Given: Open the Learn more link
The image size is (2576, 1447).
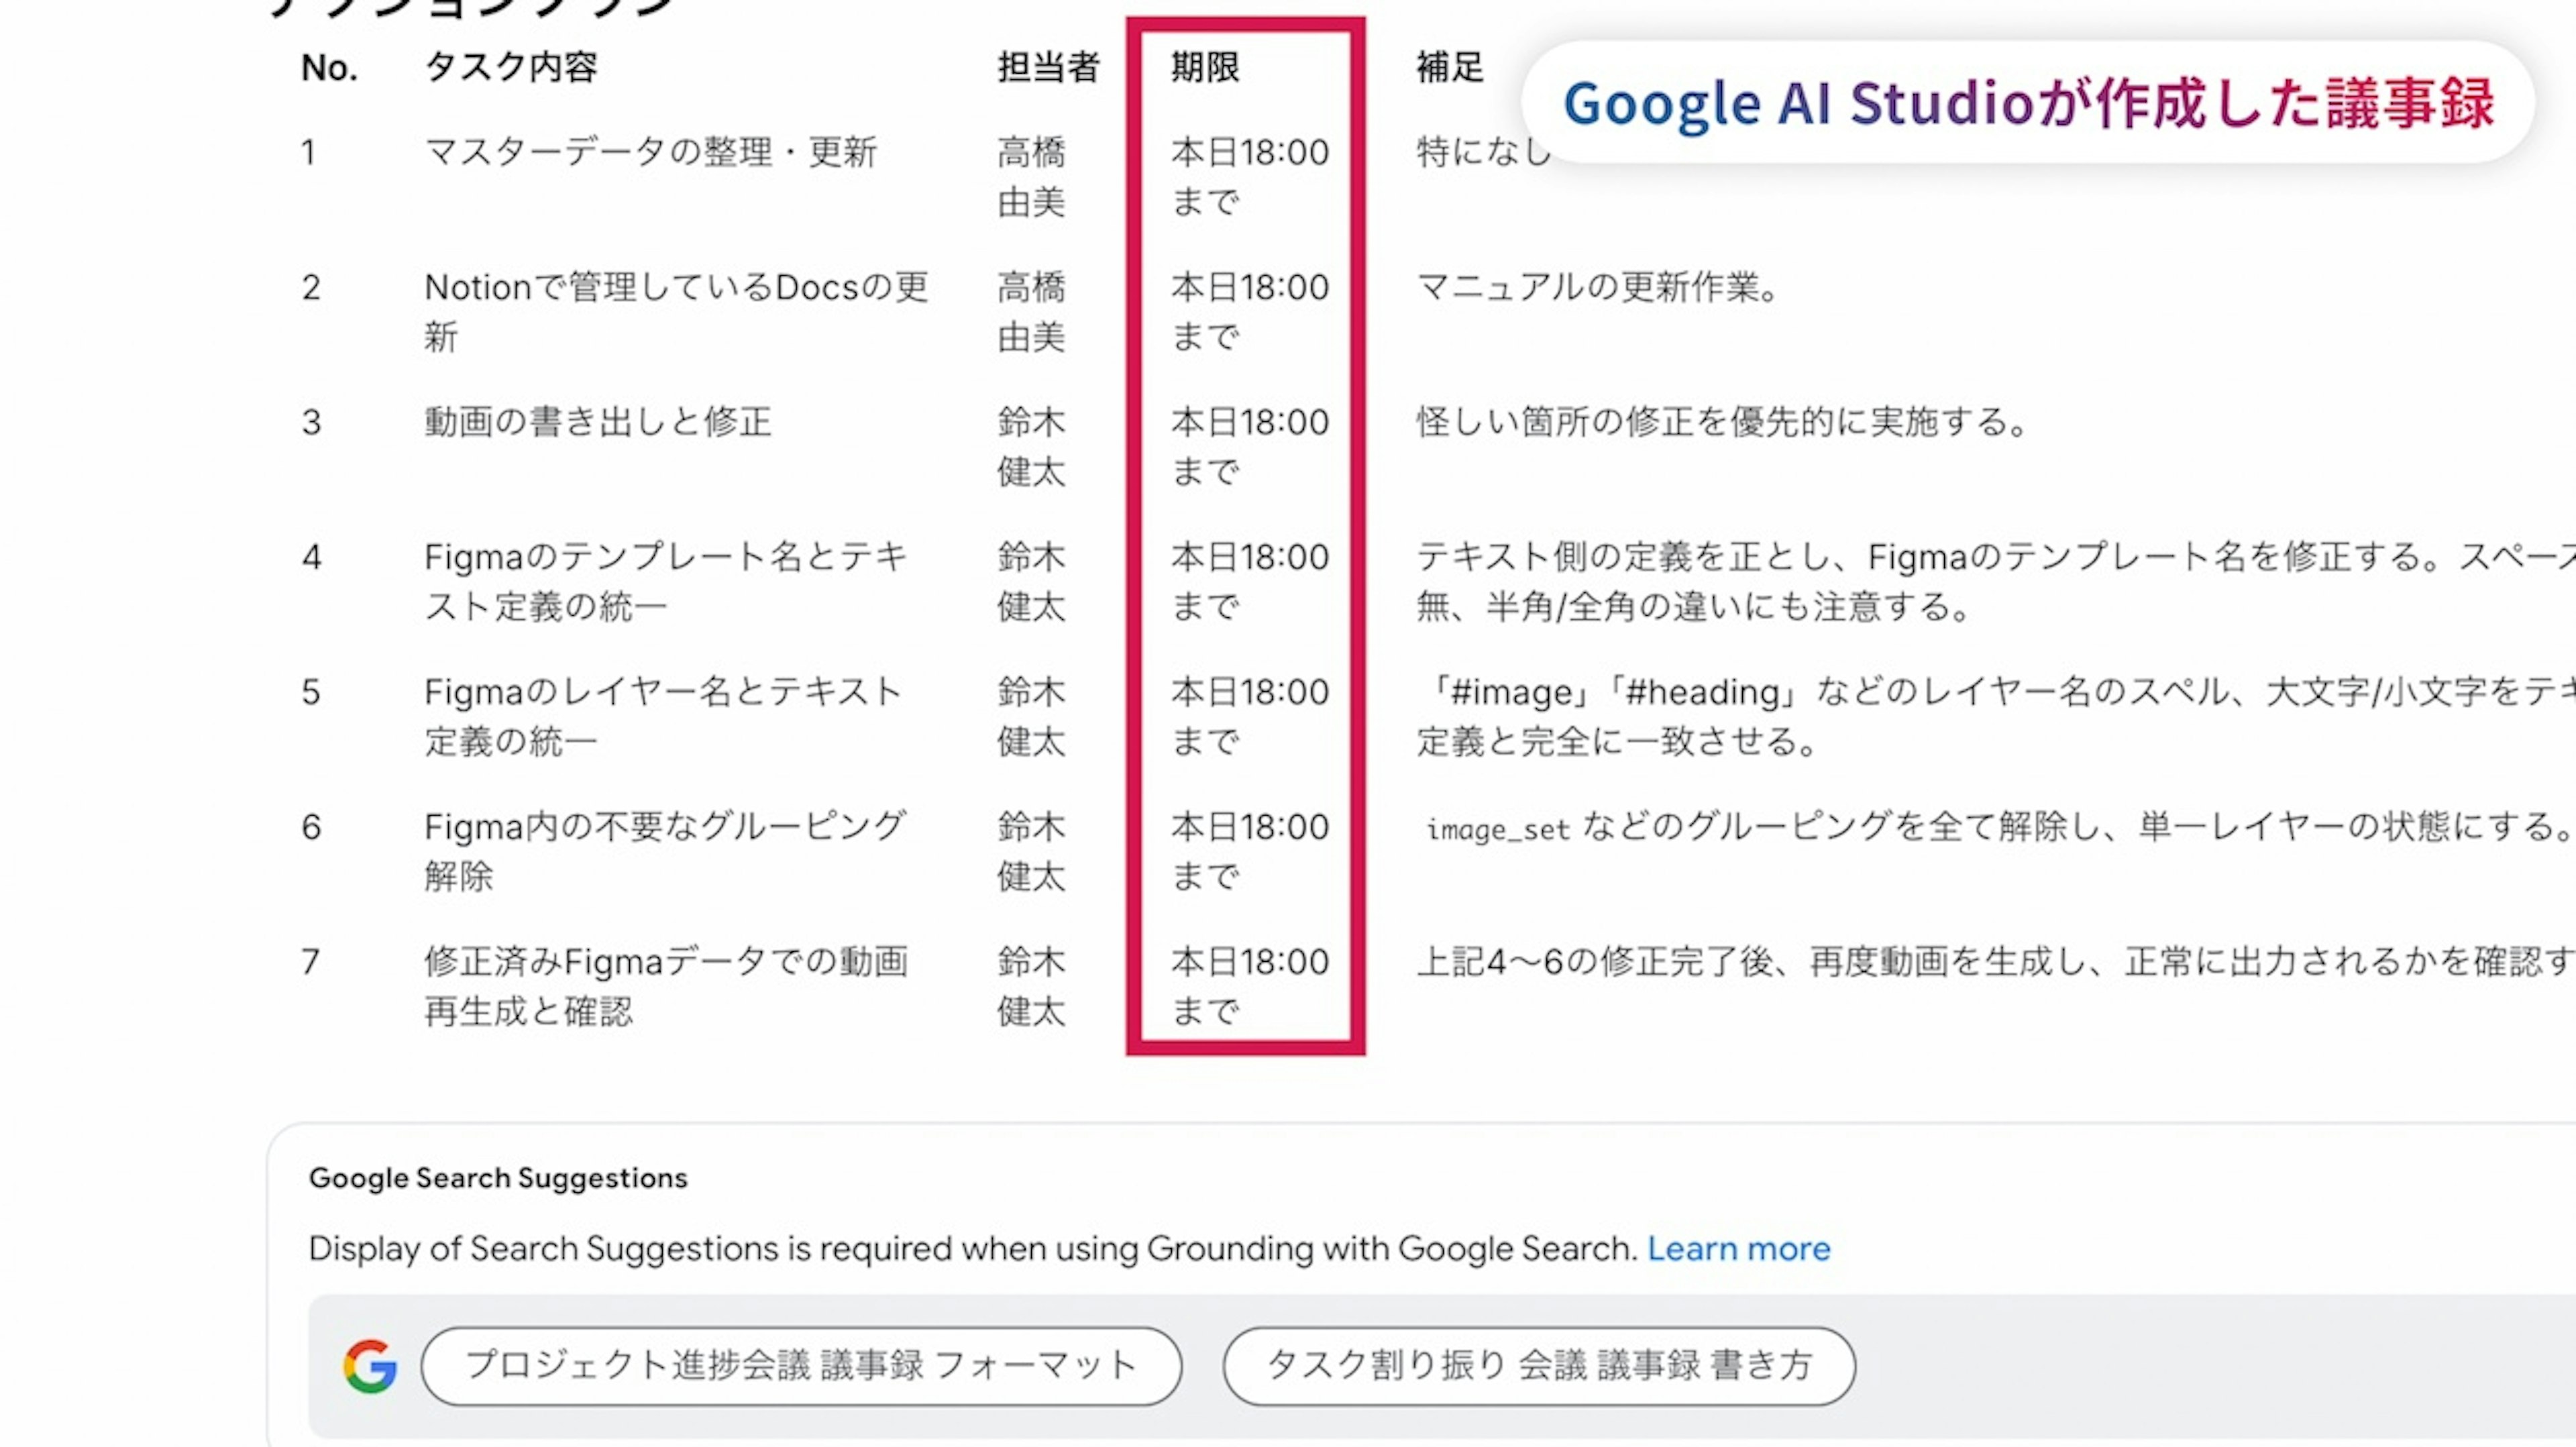Looking at the screenshot, I should click(x=1738, y=1249).
